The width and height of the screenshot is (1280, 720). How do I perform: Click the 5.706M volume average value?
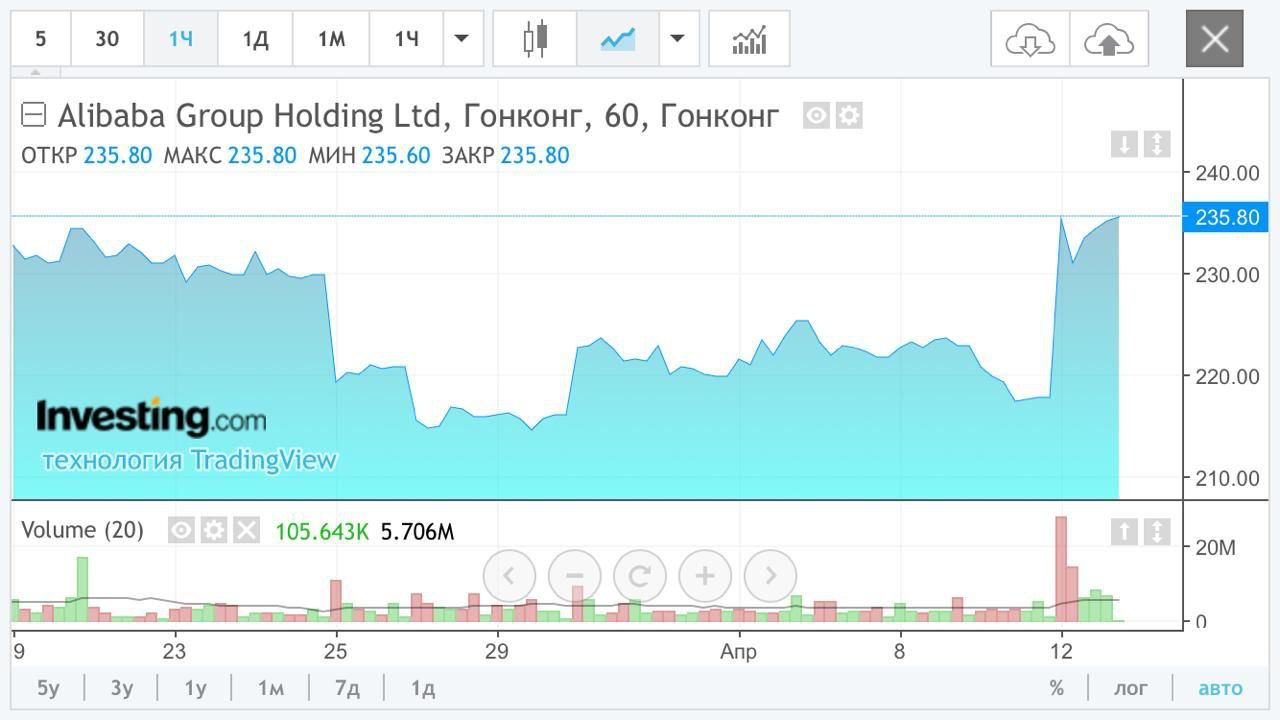417,532
